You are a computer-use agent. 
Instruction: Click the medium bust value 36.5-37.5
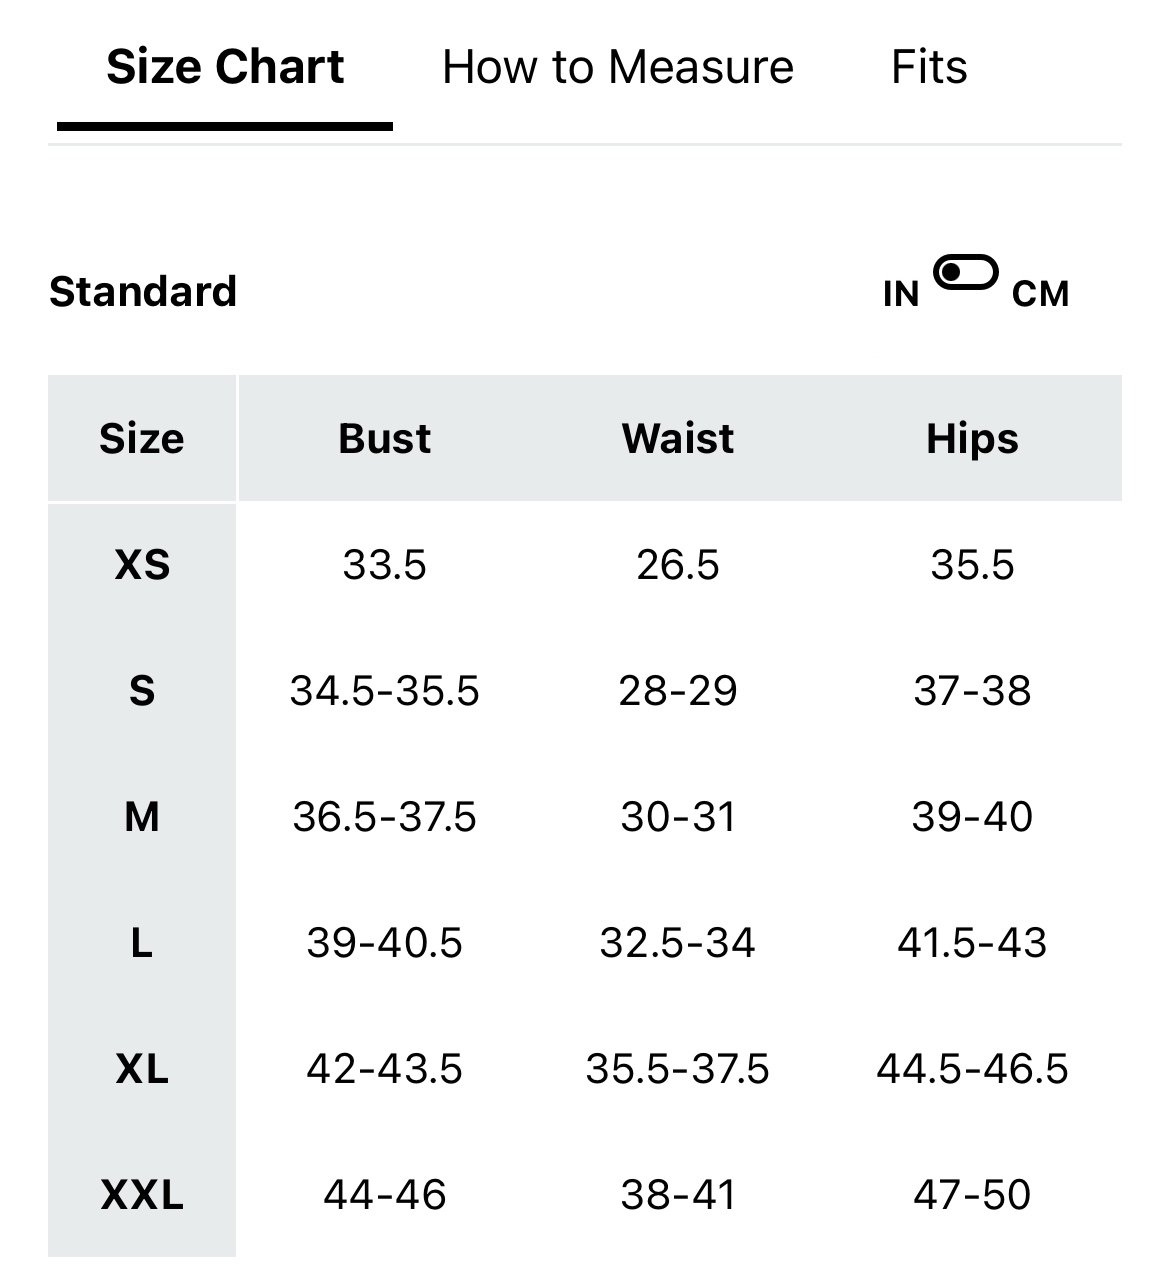coord(385,817)
